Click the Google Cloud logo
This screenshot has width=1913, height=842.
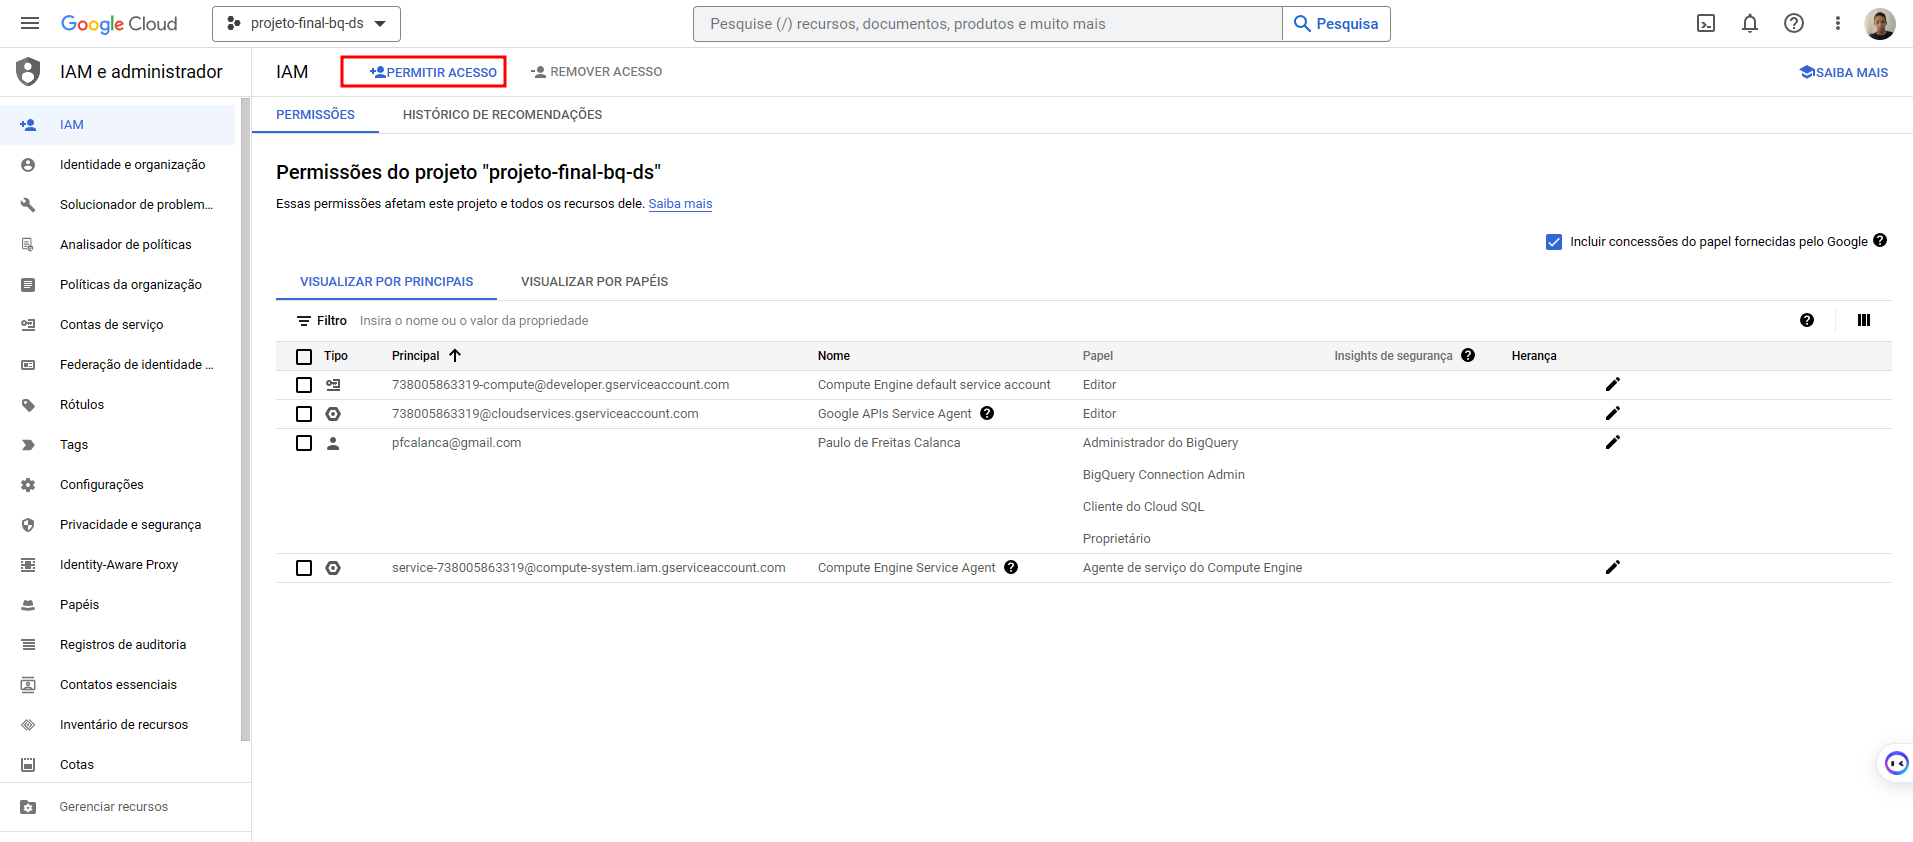(119, 23)
